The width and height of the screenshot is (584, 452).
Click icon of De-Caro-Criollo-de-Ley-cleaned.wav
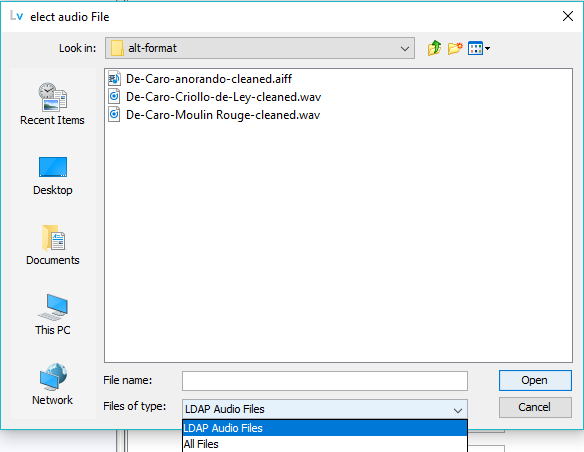[114, 97]
